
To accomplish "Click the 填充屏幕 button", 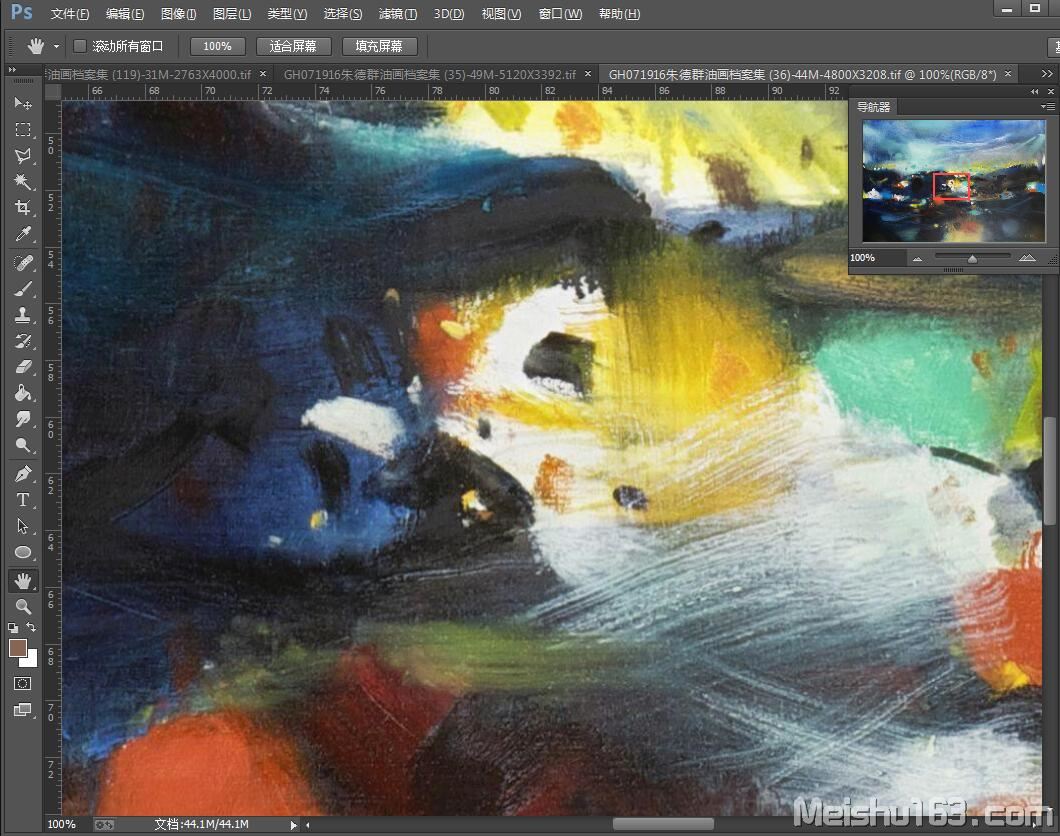I will click(x=379, y=46).
